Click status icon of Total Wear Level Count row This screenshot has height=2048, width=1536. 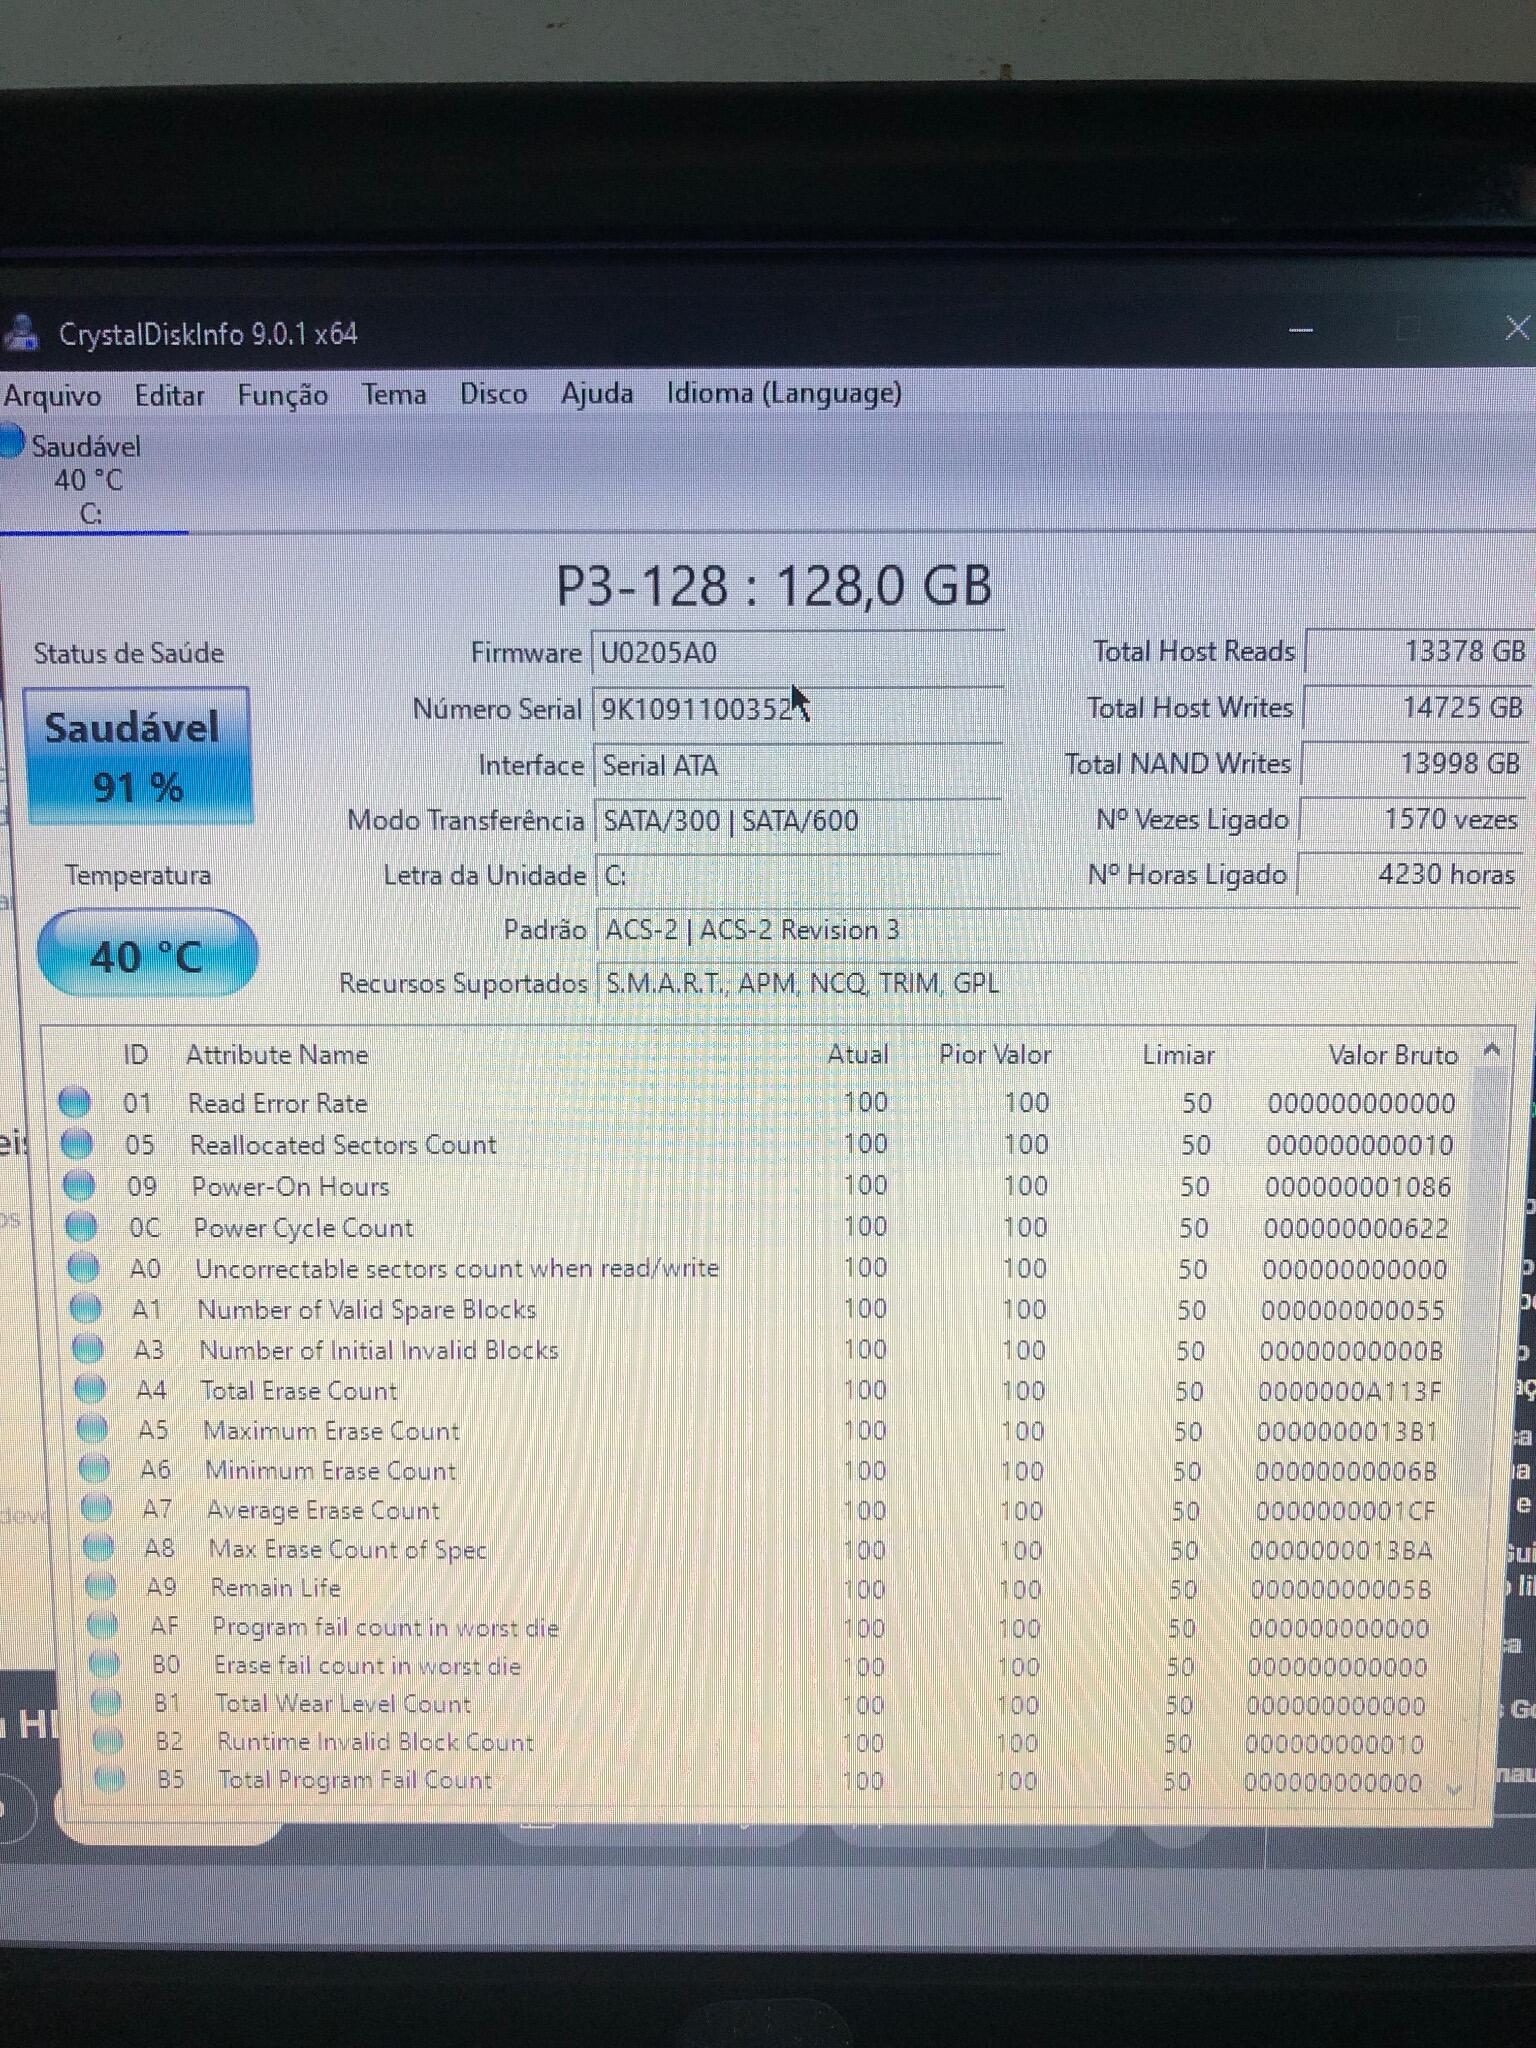click(x=106, y=1702)
